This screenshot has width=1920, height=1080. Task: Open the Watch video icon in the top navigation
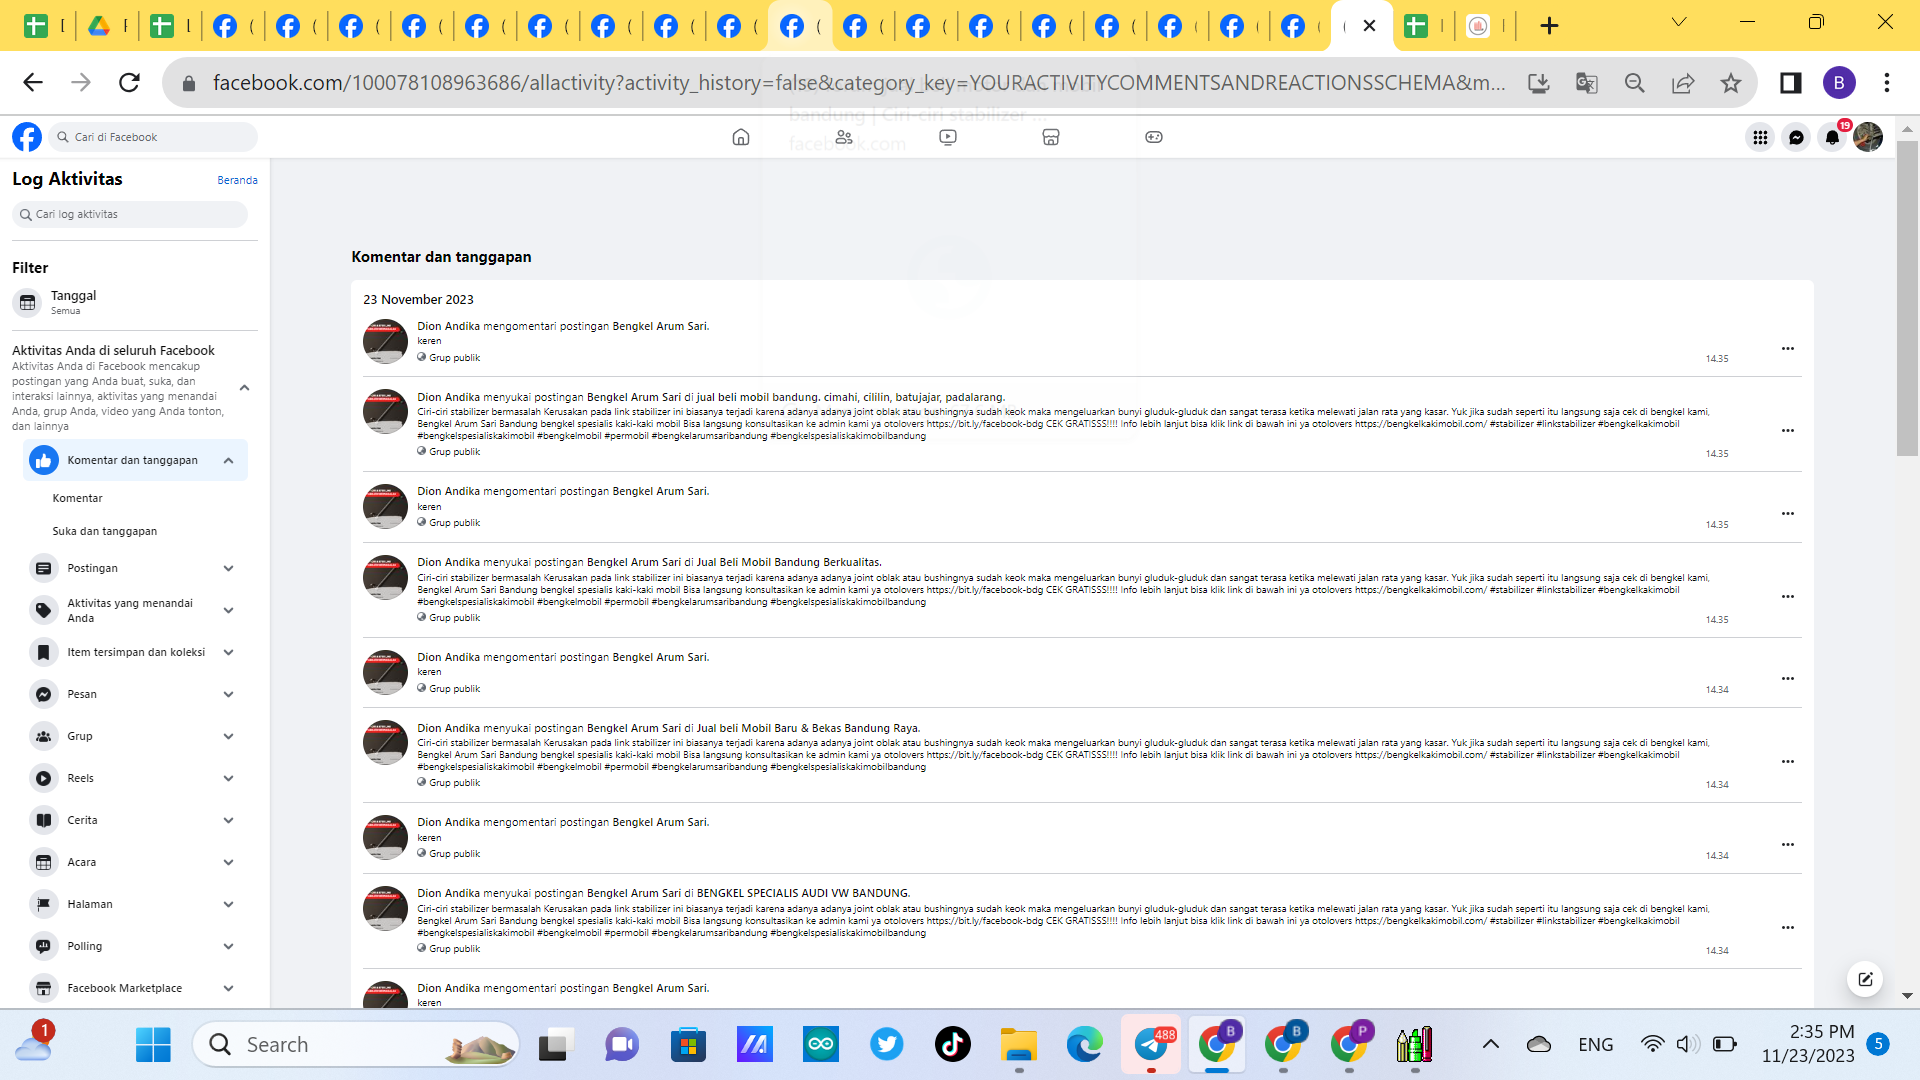tap(948, 137)
